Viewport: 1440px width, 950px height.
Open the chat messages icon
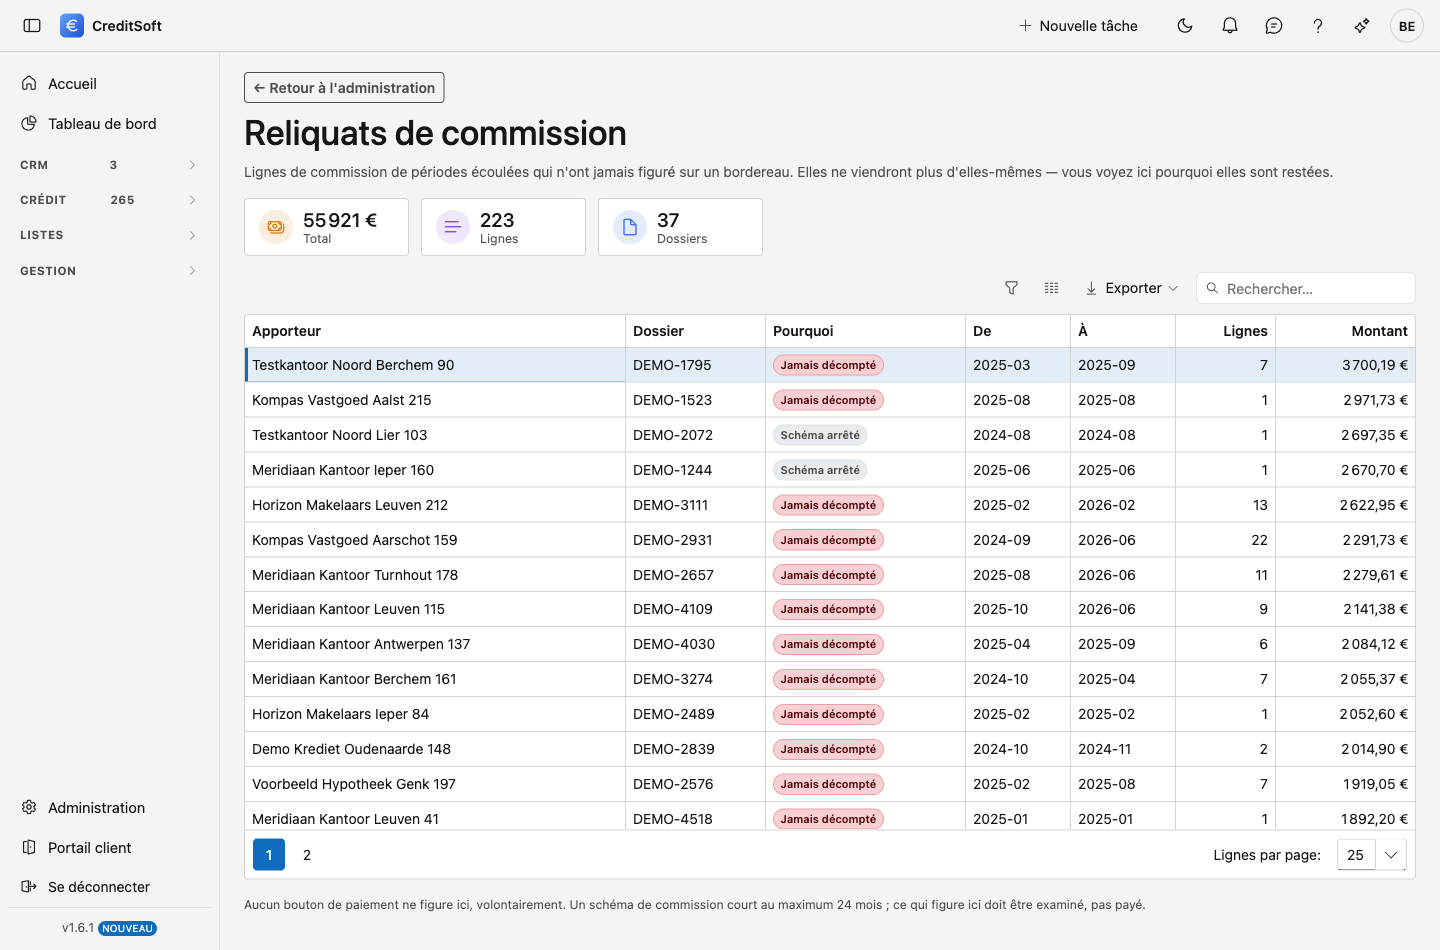tap(1274, 26)
